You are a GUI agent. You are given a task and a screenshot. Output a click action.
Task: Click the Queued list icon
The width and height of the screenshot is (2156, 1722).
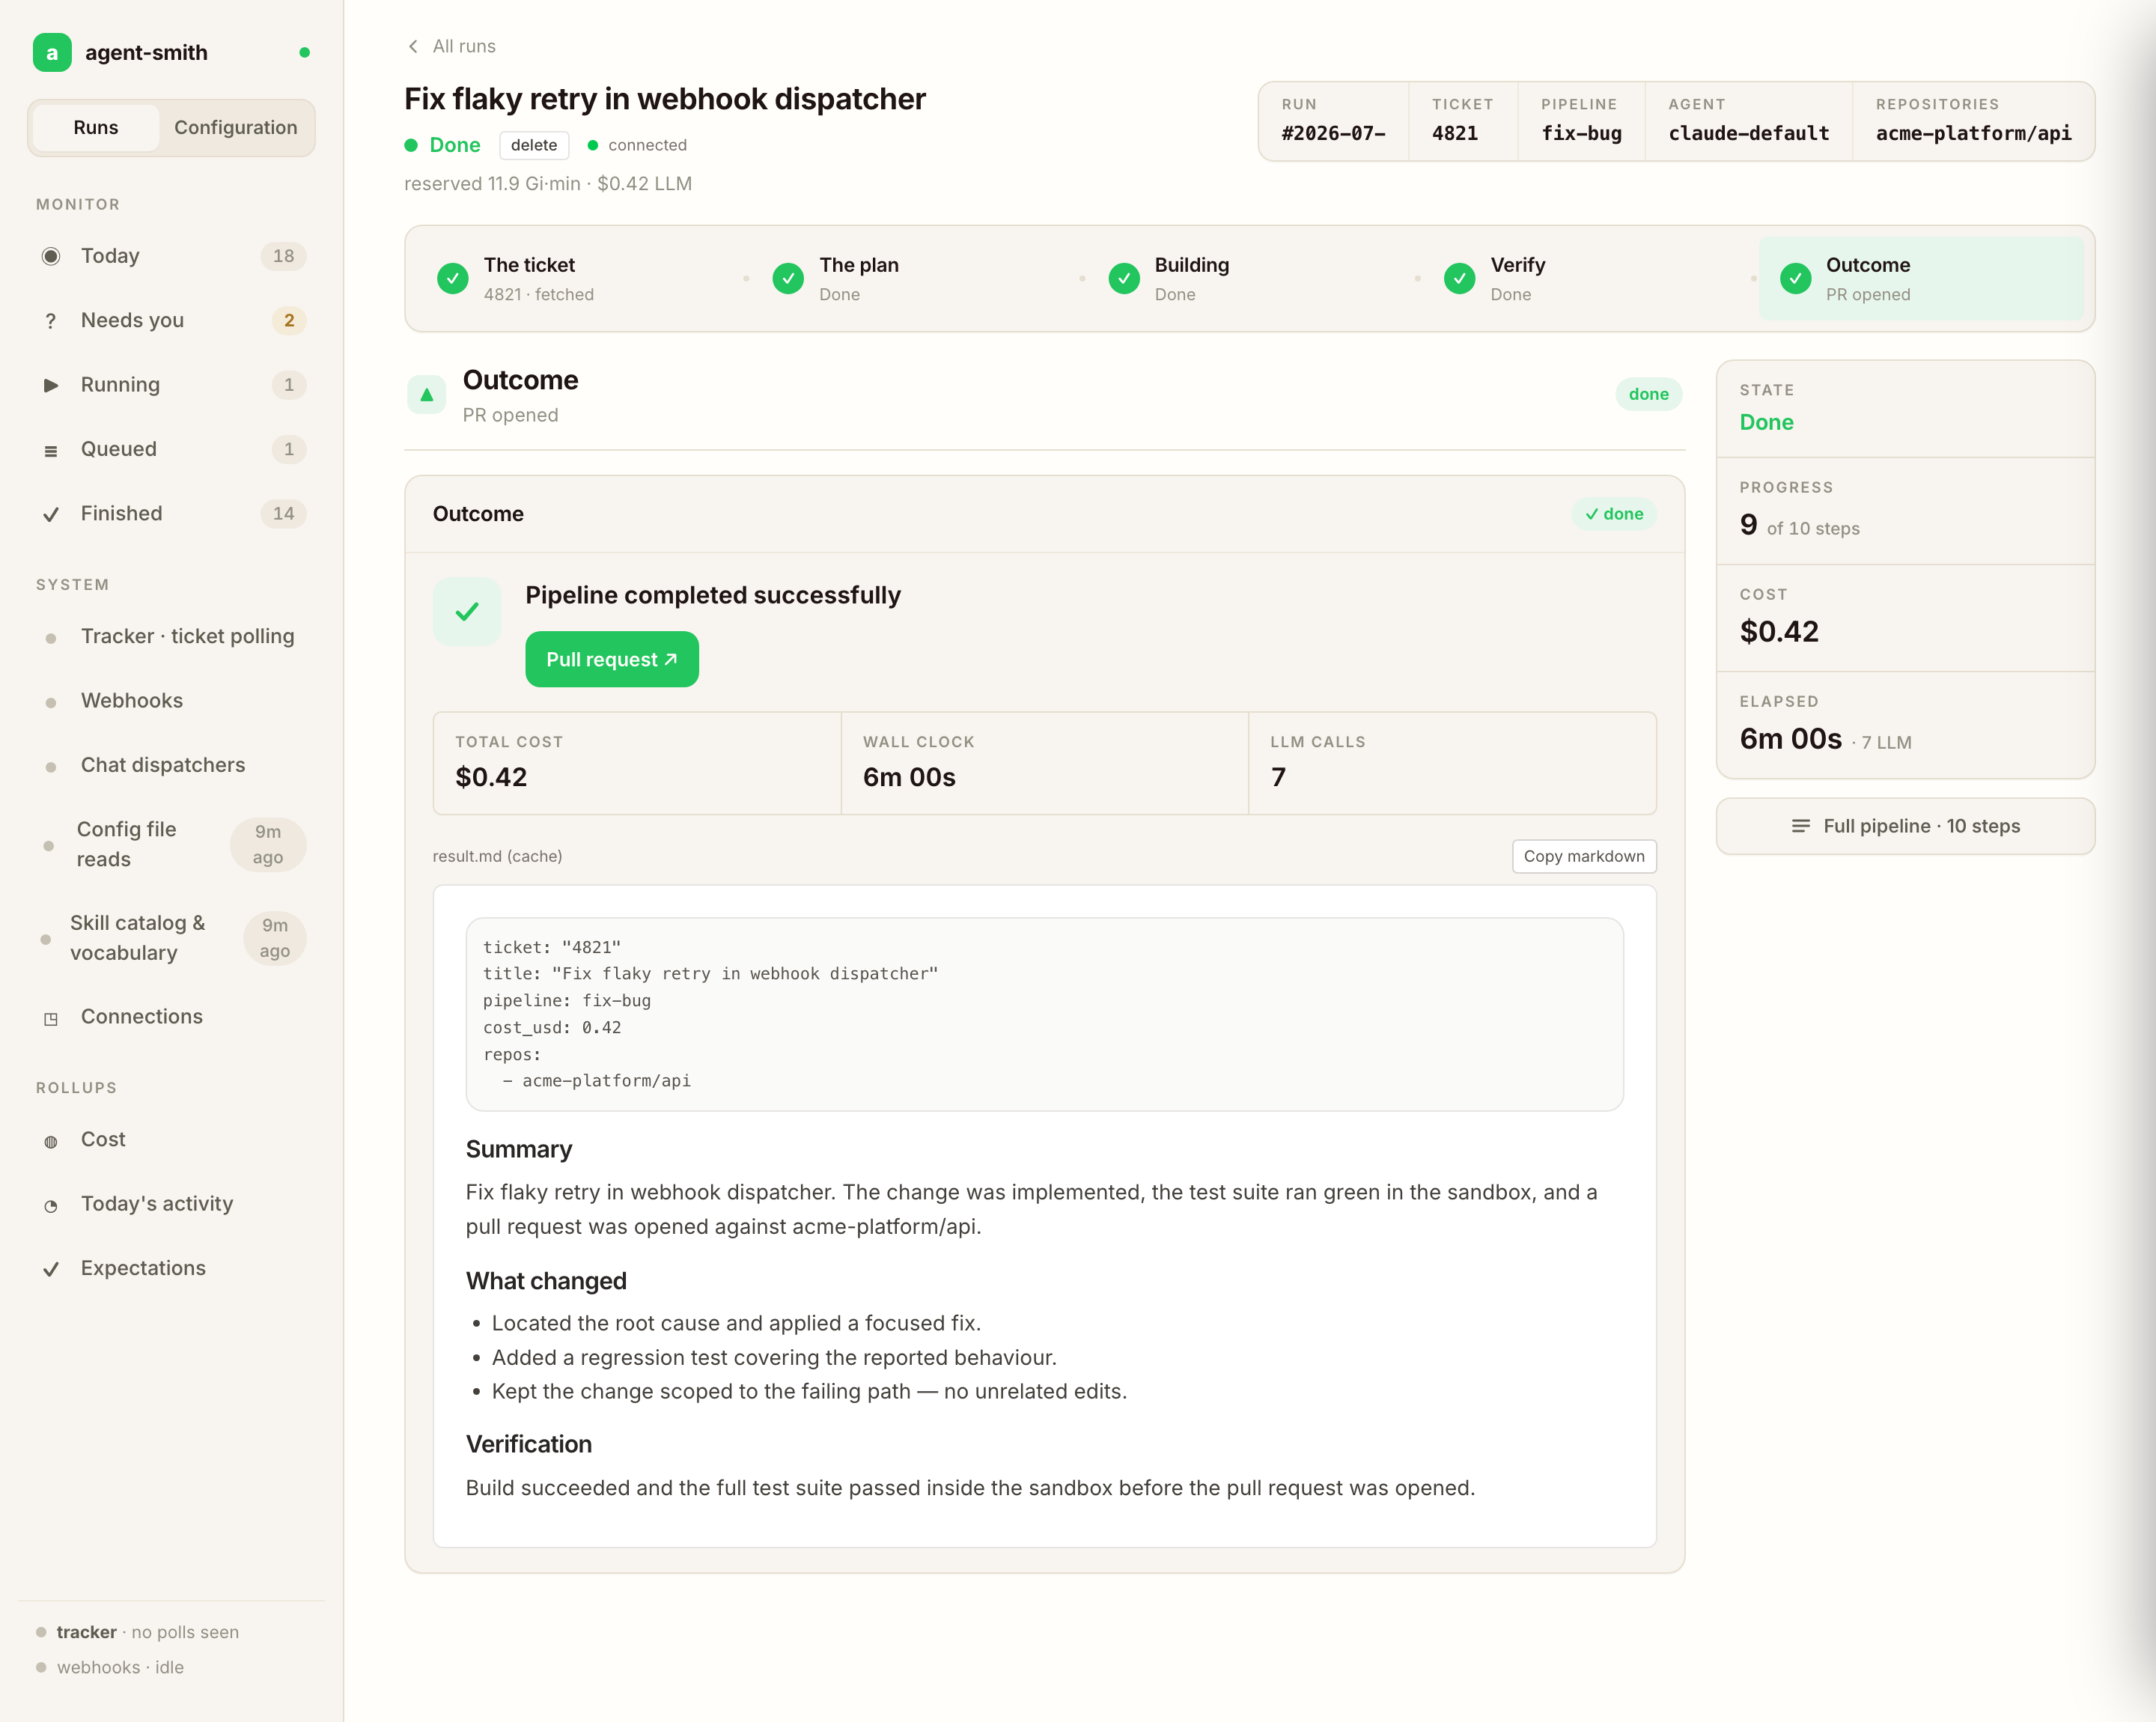click(x=51, y=450)
